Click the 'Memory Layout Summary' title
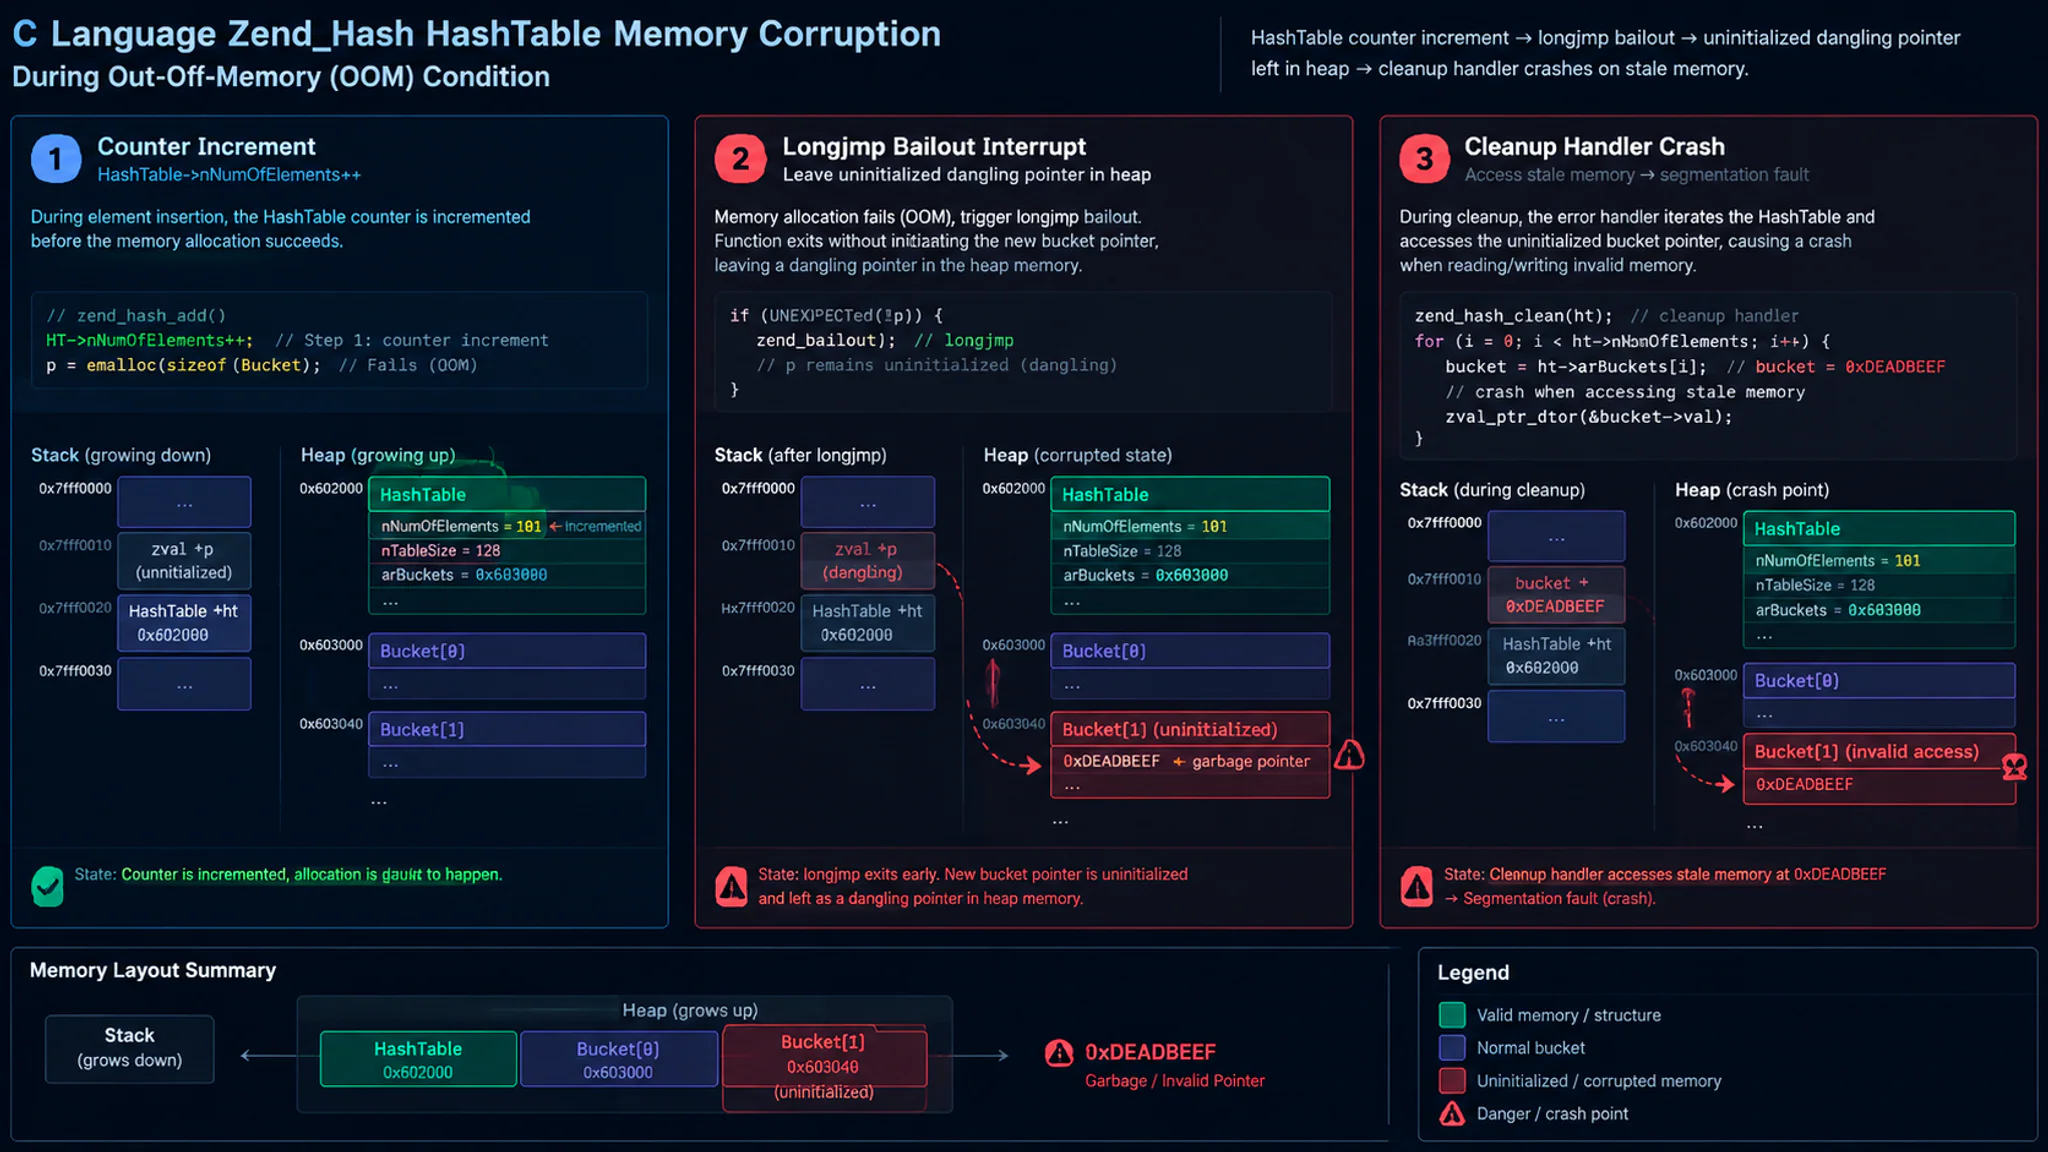This screenshot has width=2048, height=1152. point(153,970)
